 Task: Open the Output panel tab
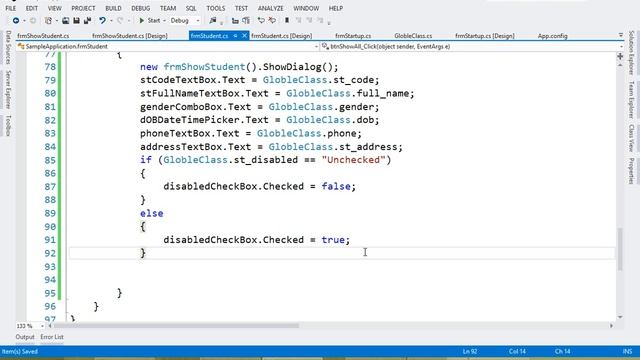(x=25, y=337)
